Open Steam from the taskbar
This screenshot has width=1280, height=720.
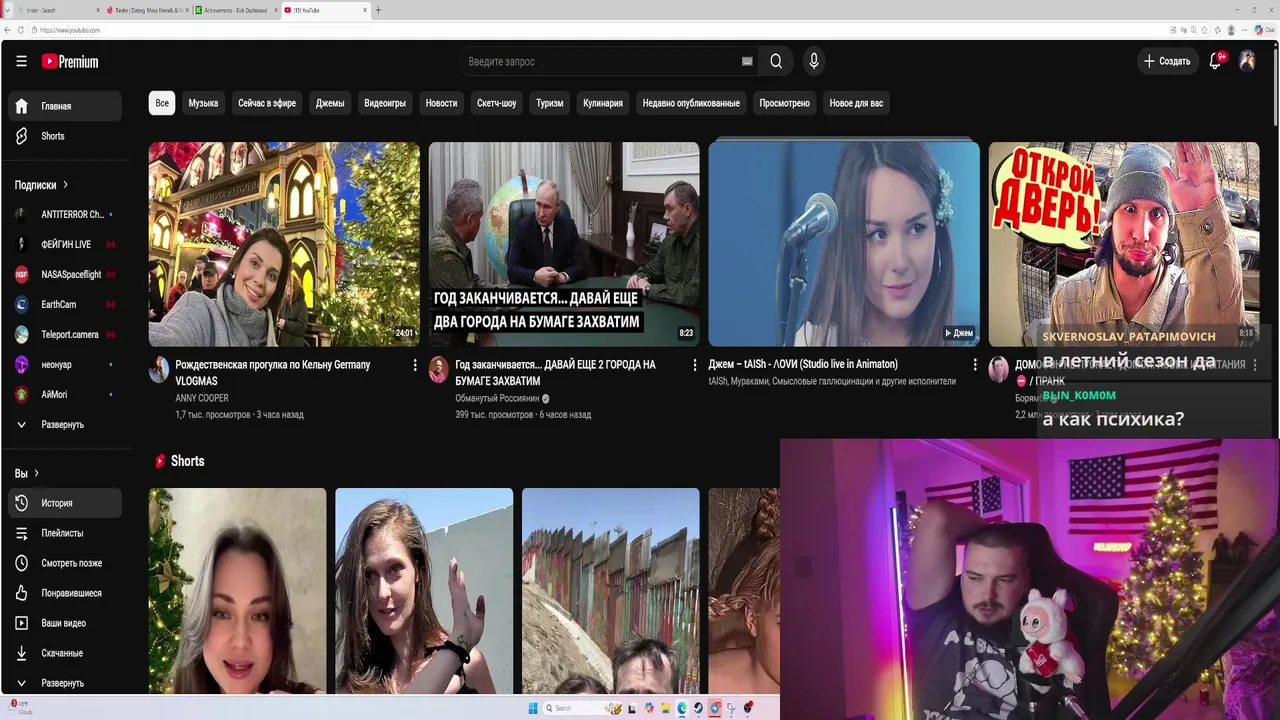699,708
